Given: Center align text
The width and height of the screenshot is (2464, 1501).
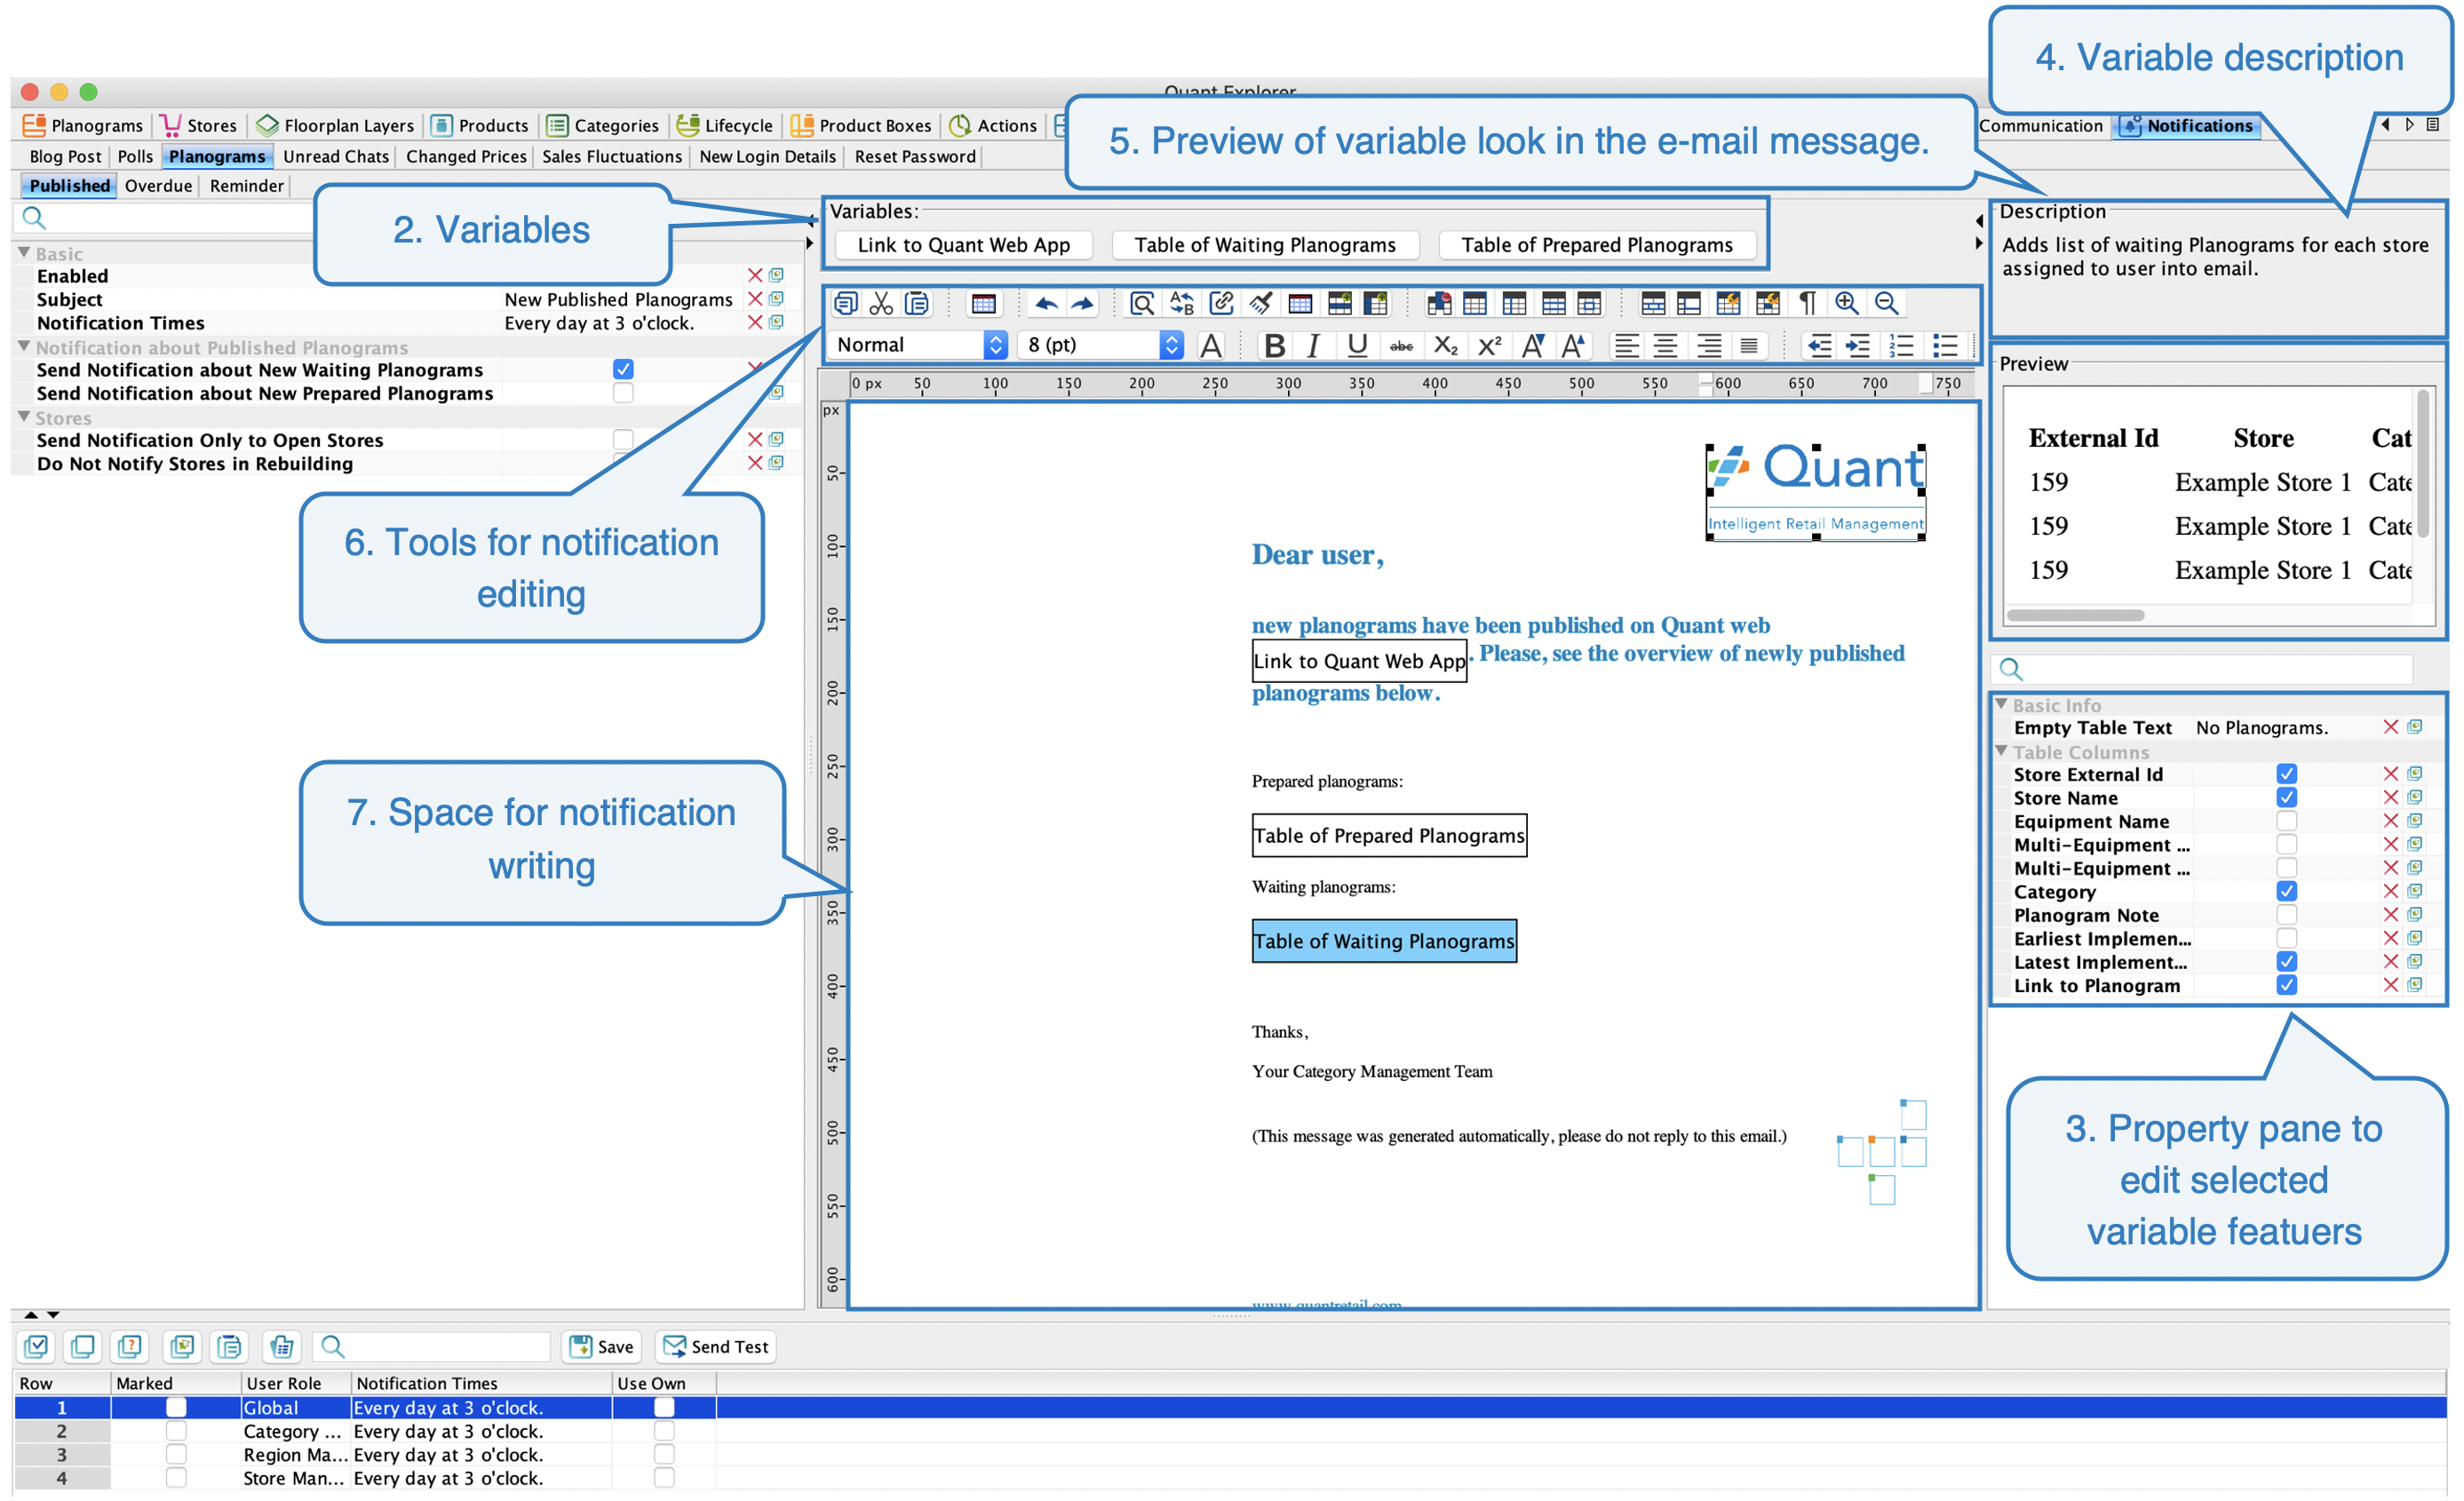Looking at the screenshot, I should tap(1666, 346).
